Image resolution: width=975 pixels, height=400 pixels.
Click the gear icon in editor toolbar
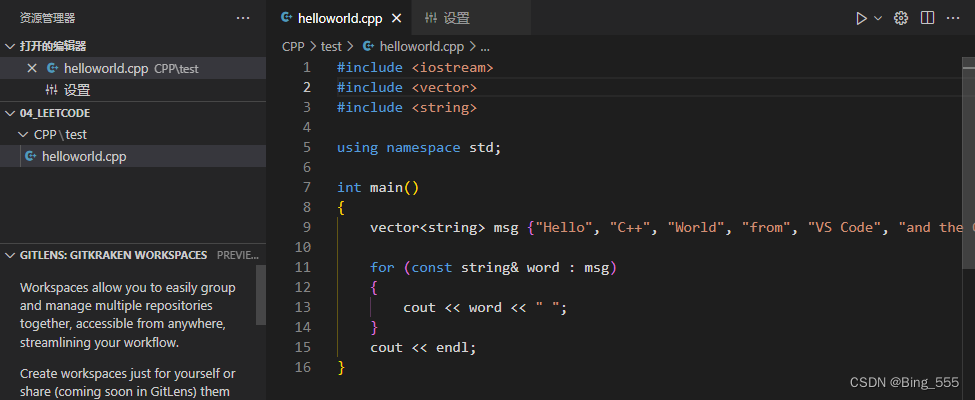coord(900,18)
